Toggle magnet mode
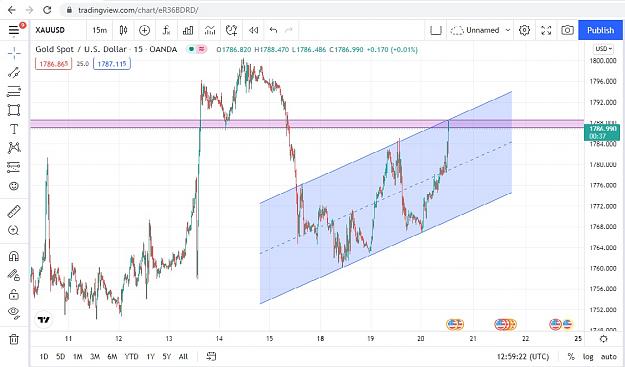This screenshot has height=367, width=625. pos(14,255)
